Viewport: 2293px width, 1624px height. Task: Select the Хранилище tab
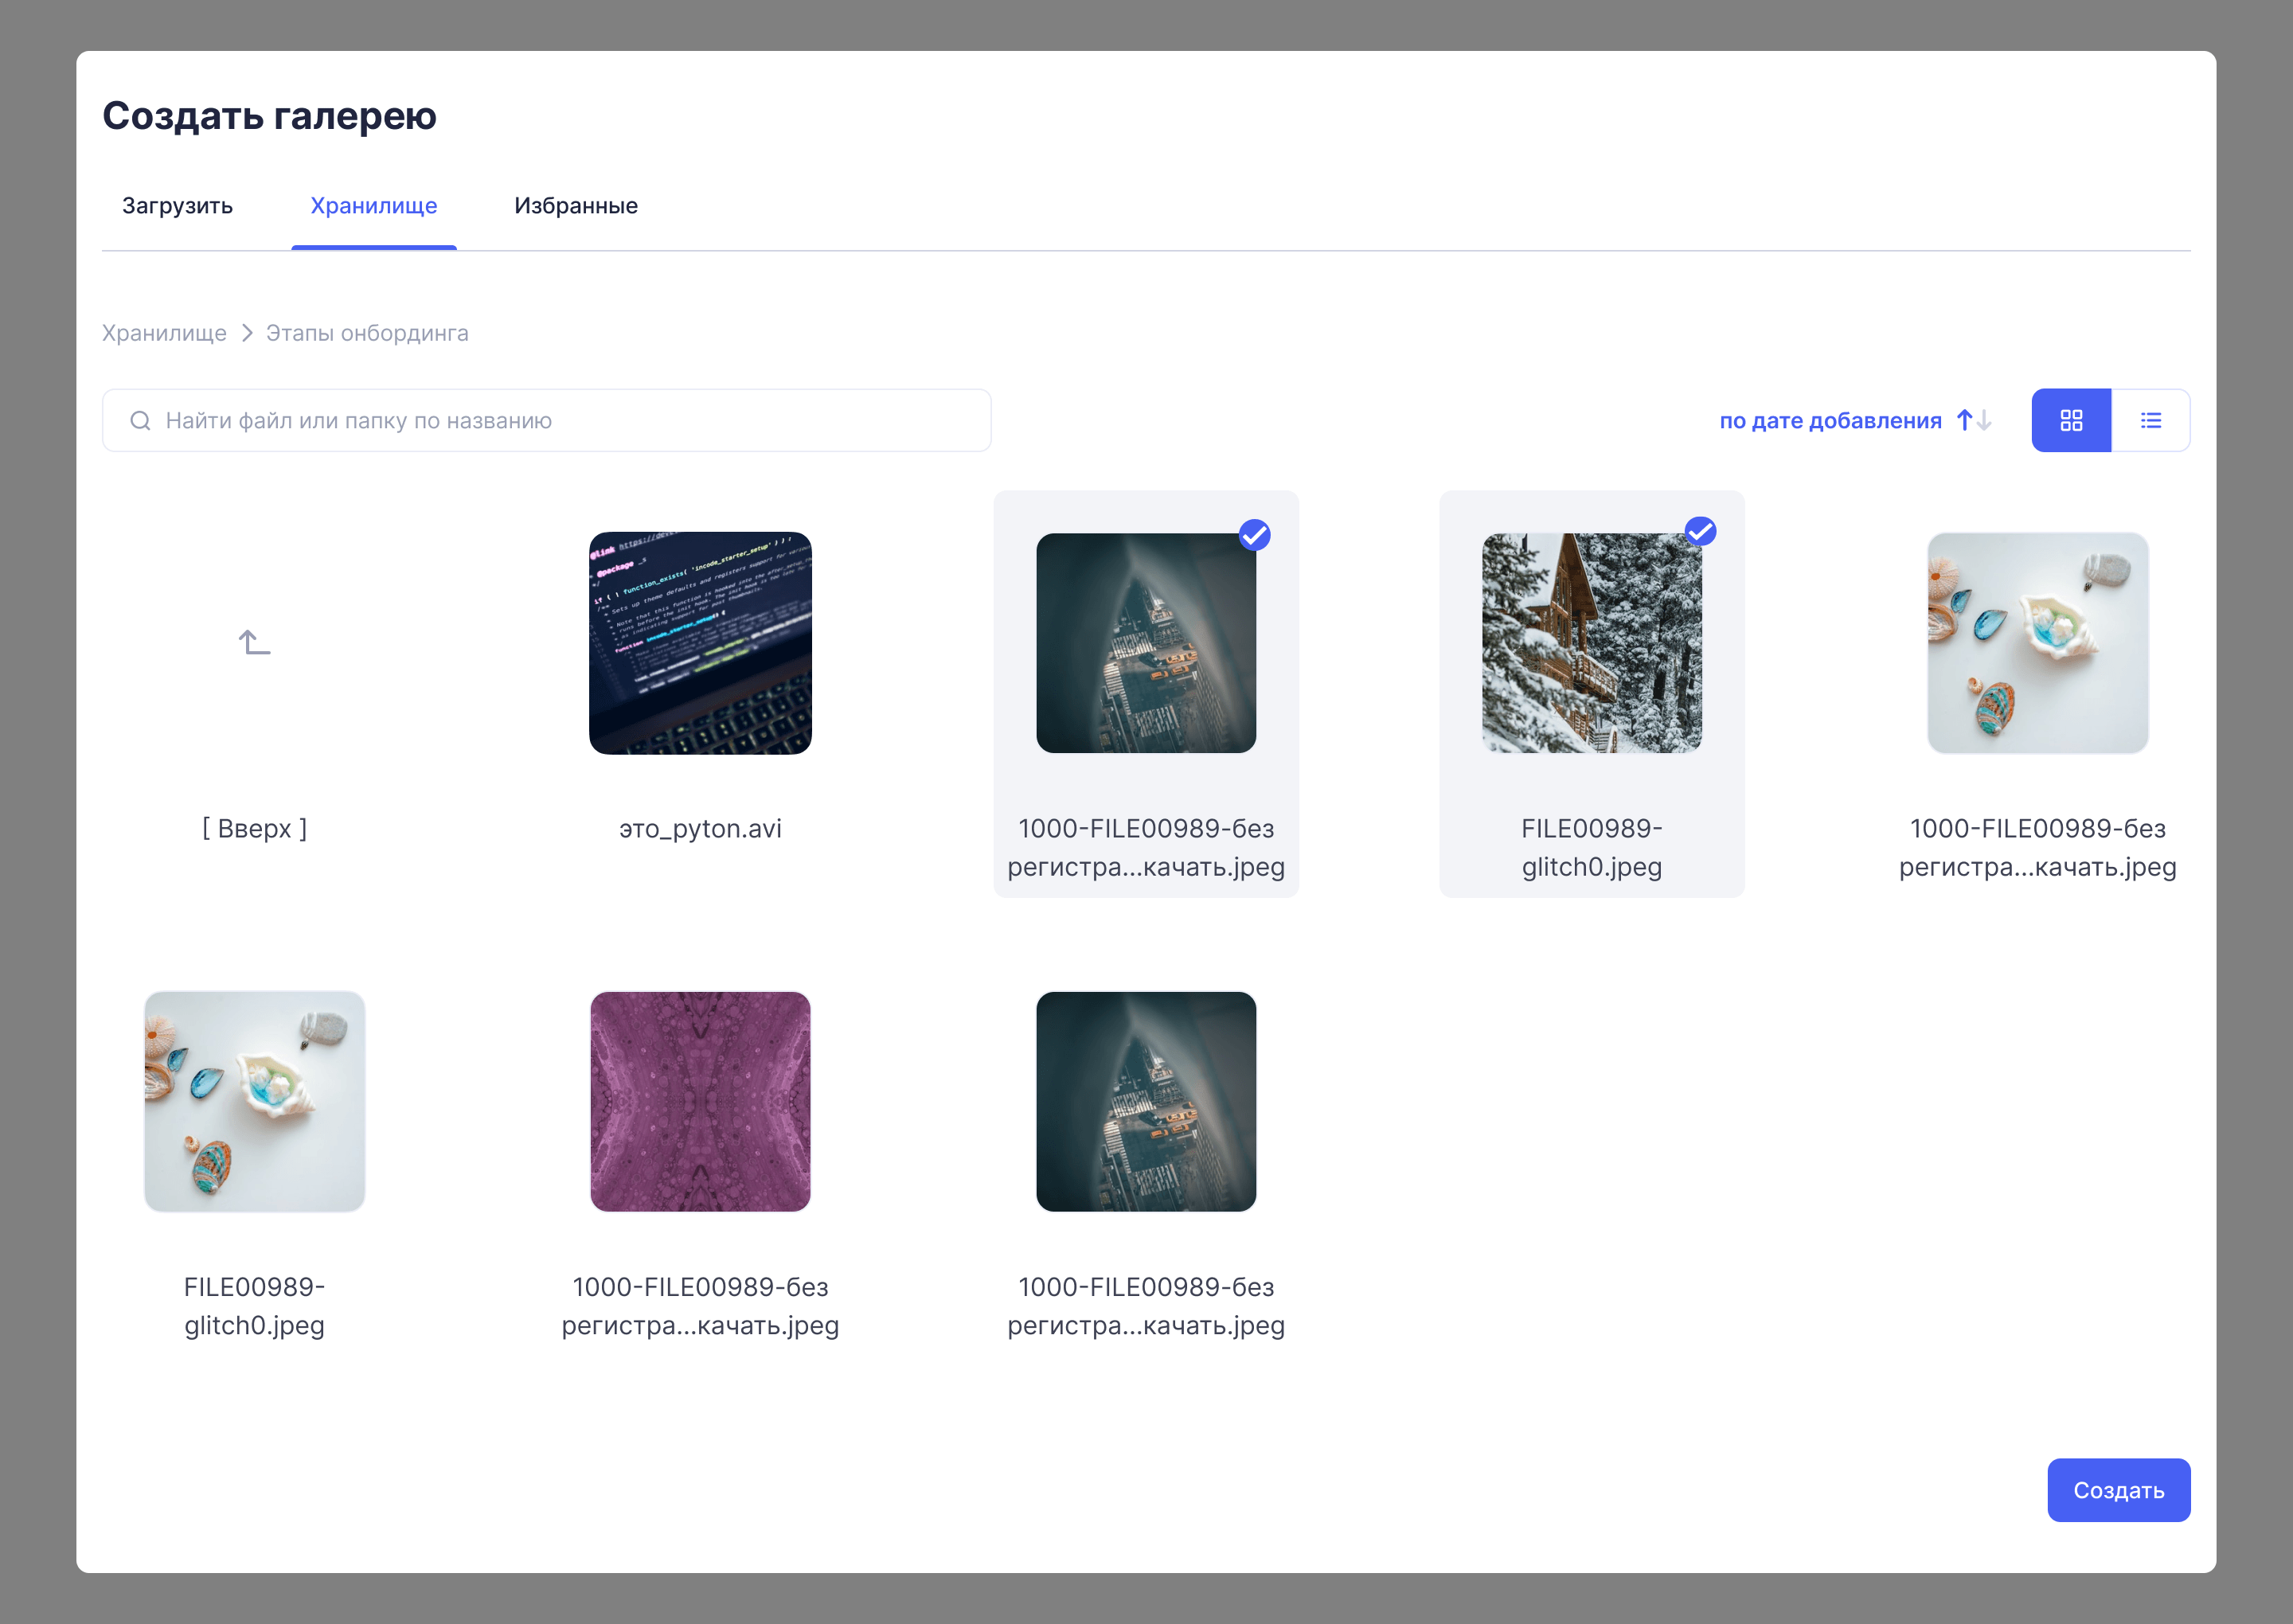(373, 205)
